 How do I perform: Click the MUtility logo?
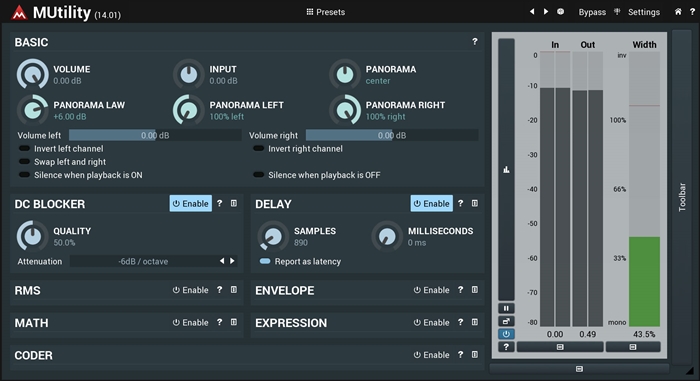pos(19,13)
